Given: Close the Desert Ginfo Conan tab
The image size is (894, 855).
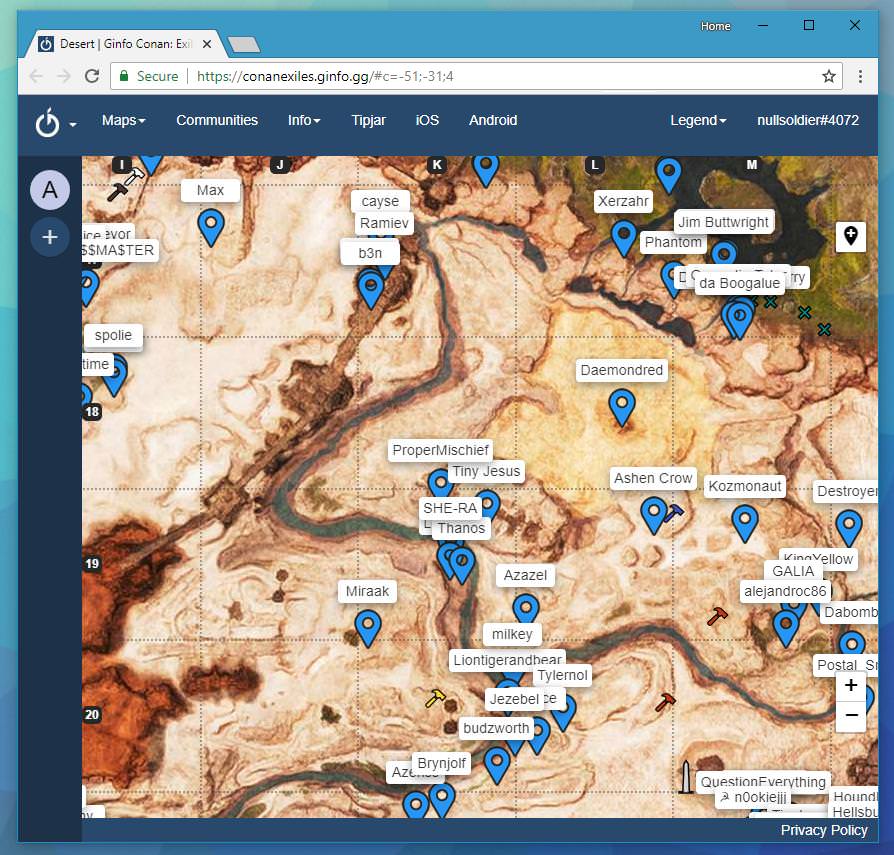Looking at the screenshot, I should coord(207,44).
